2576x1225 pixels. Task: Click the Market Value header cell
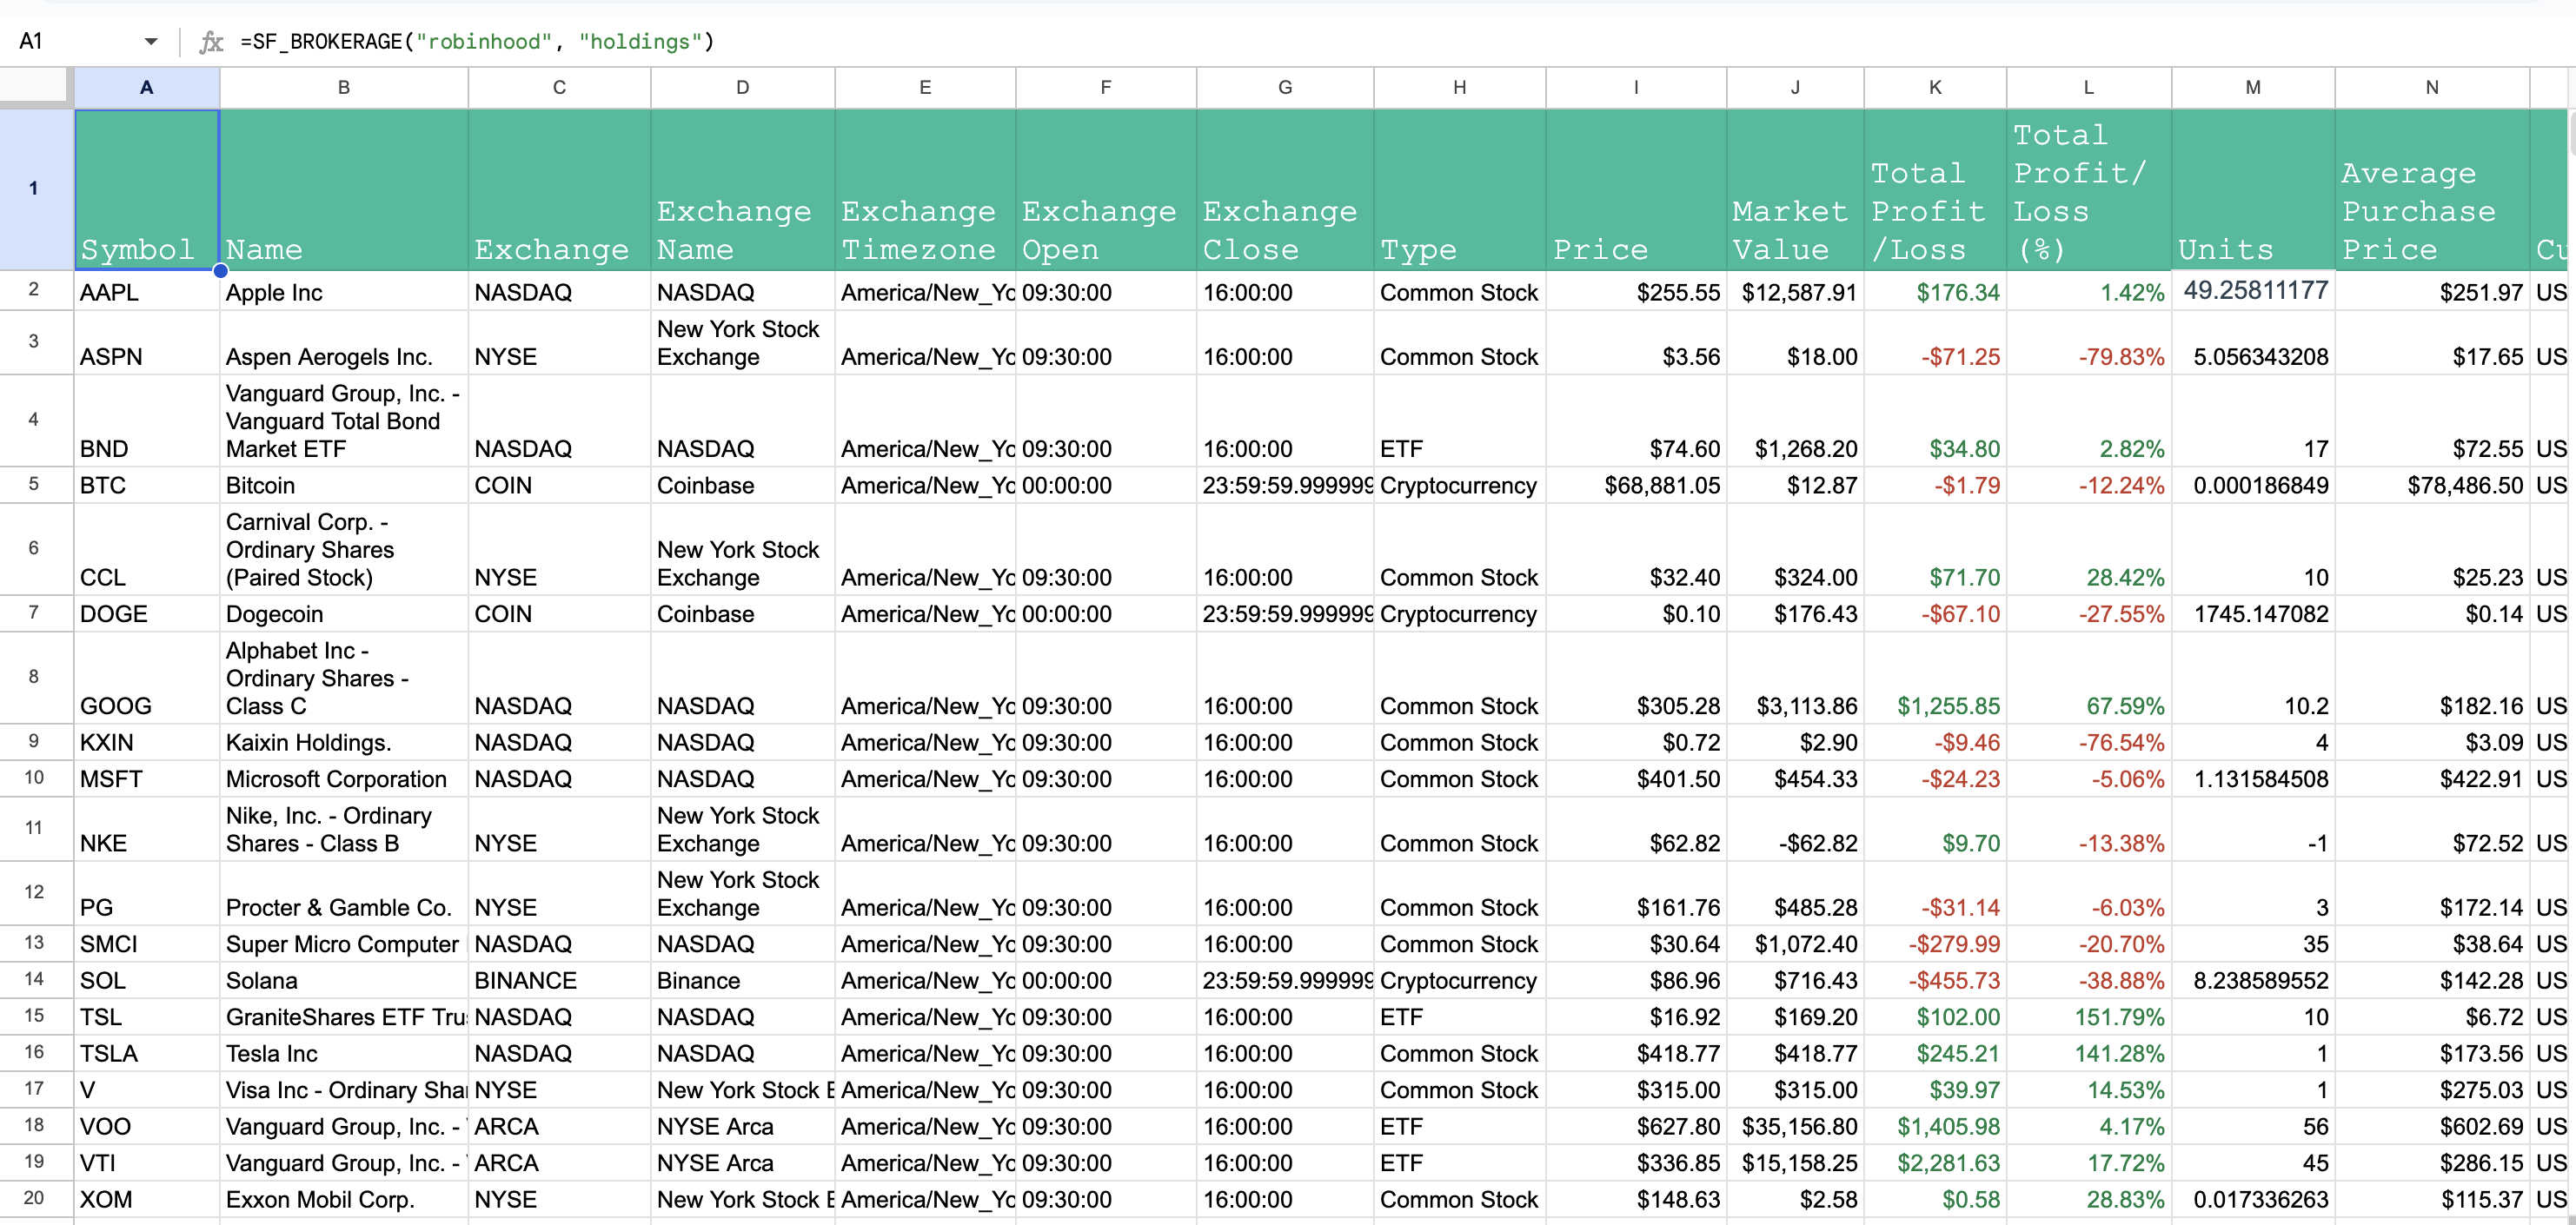1795,190
